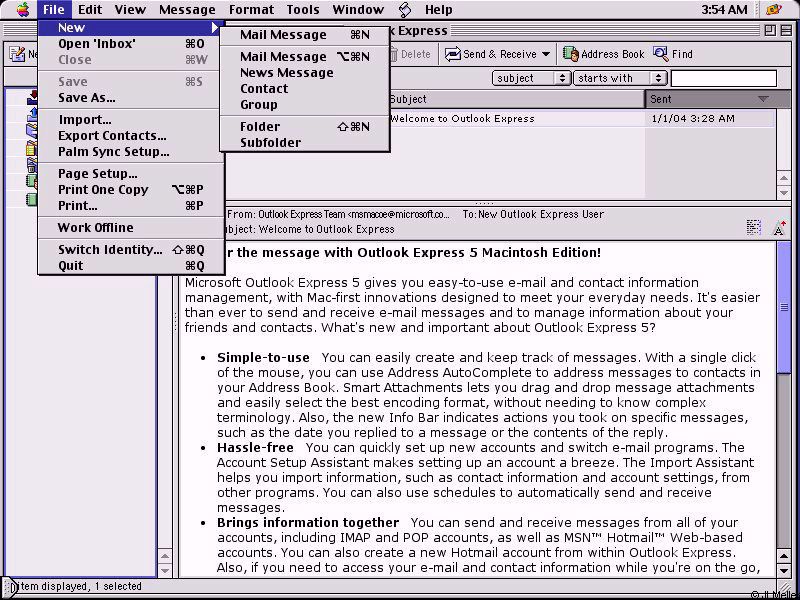Open the Edit menu

click(90, 9)
